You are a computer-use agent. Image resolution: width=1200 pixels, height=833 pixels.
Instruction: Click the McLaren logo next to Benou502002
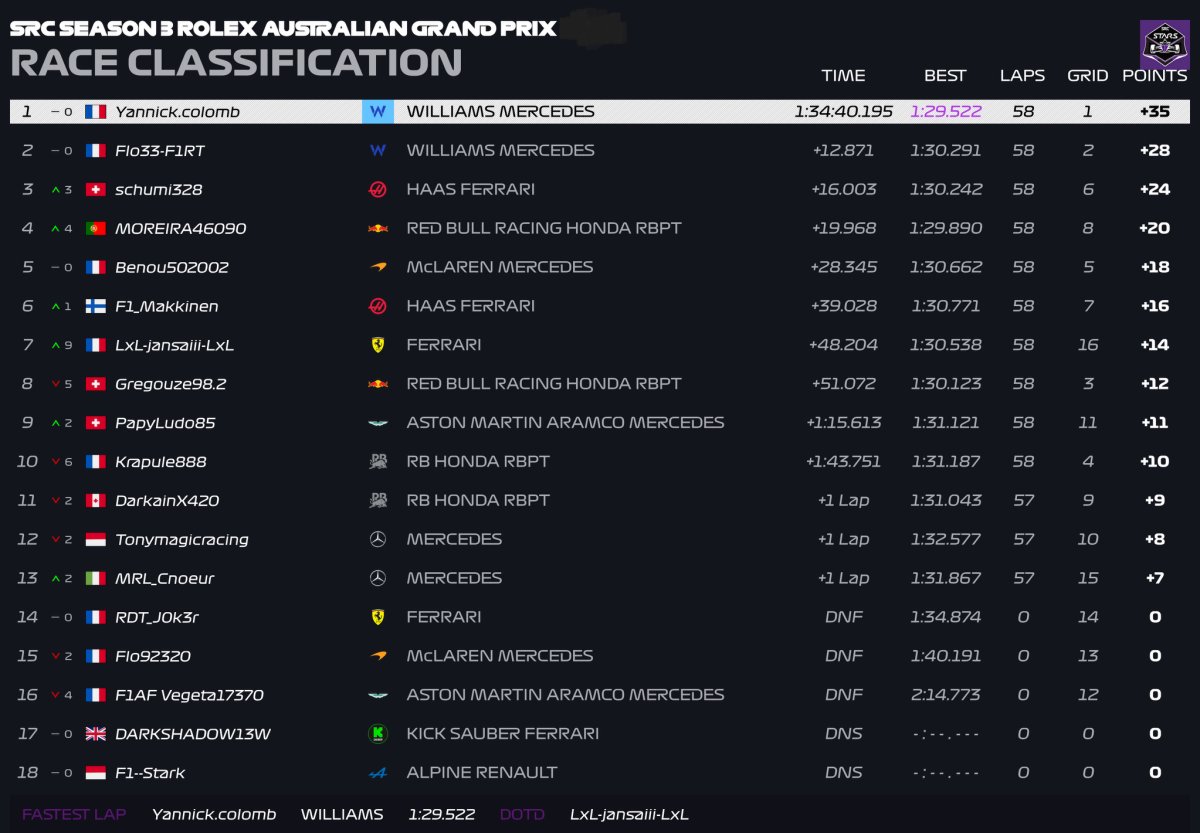point(377,267)
